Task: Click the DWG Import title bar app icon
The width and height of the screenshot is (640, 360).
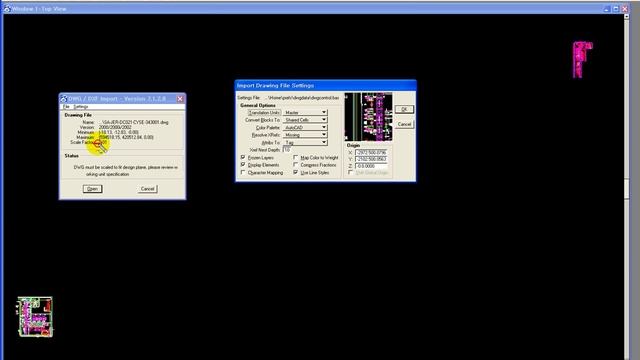Action: tap(63, 99)
